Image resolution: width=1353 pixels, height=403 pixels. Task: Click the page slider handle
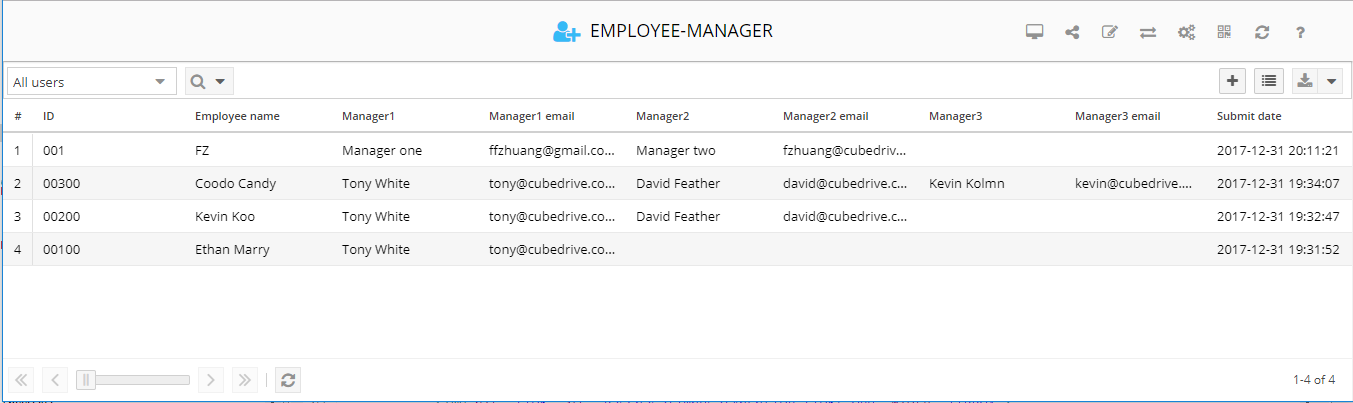[x=86, y=379]
